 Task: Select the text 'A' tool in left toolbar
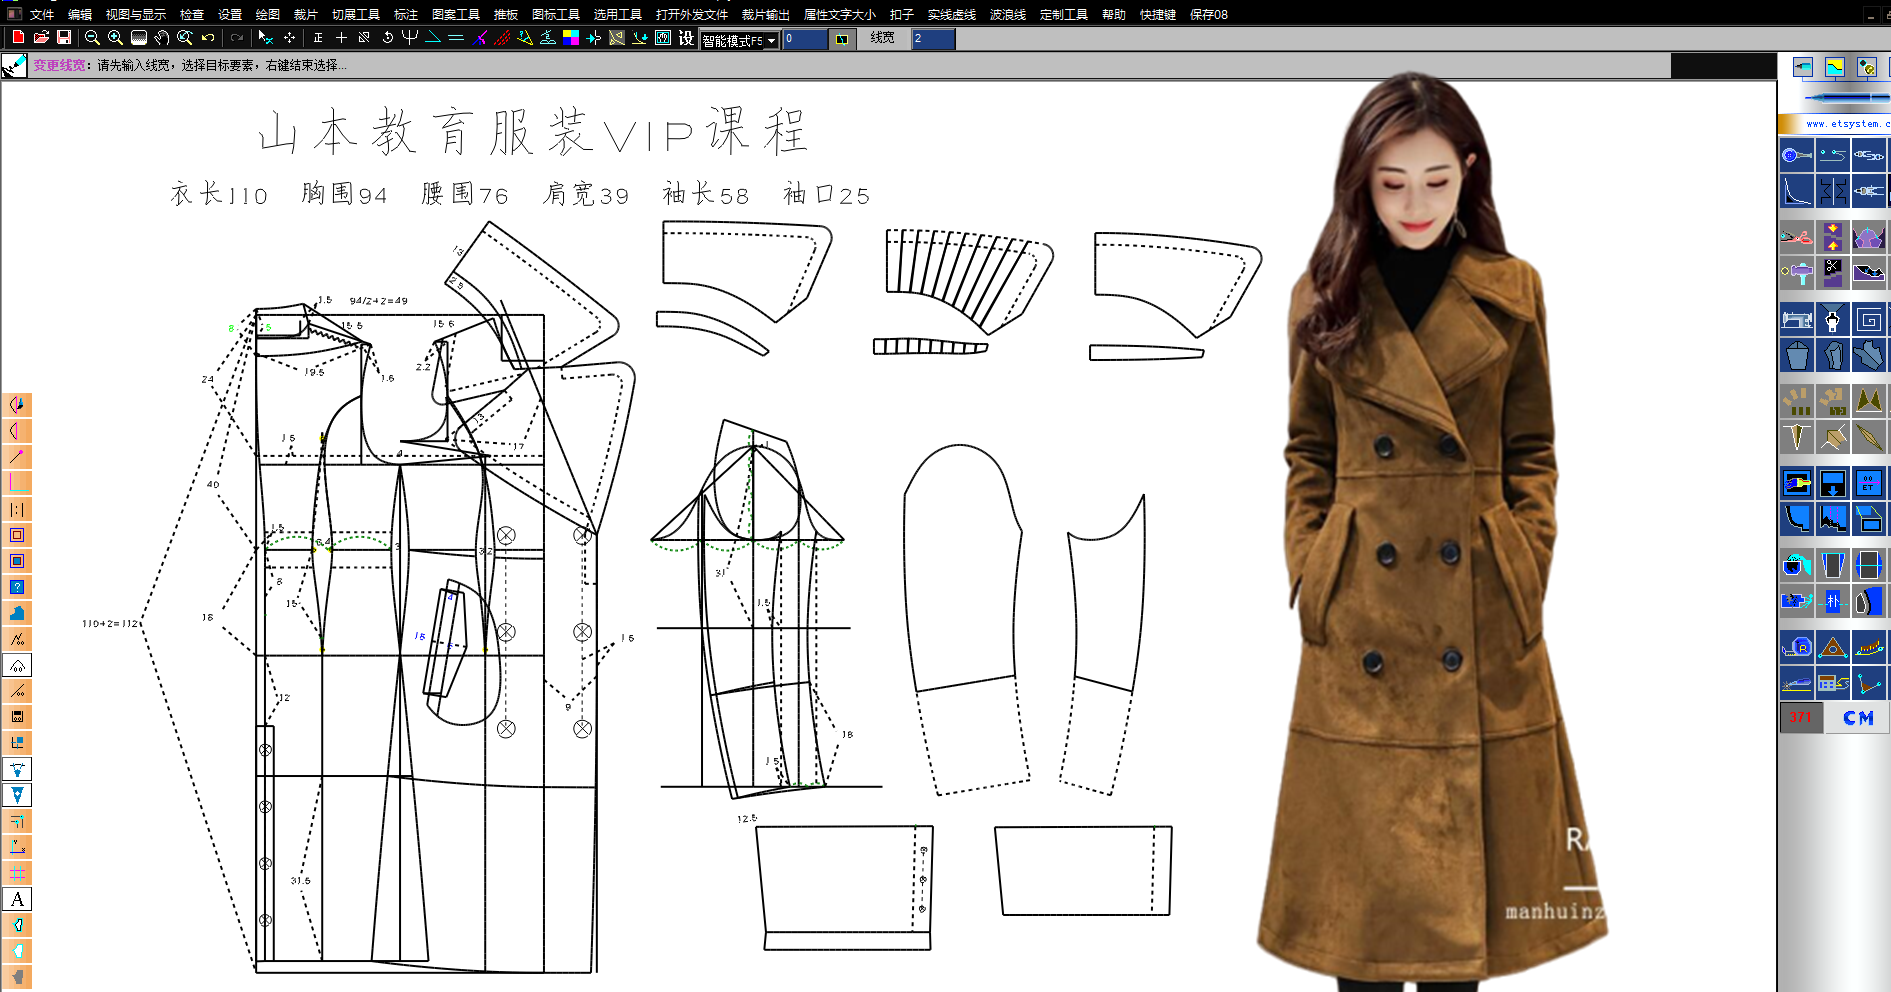pos(17,899)
